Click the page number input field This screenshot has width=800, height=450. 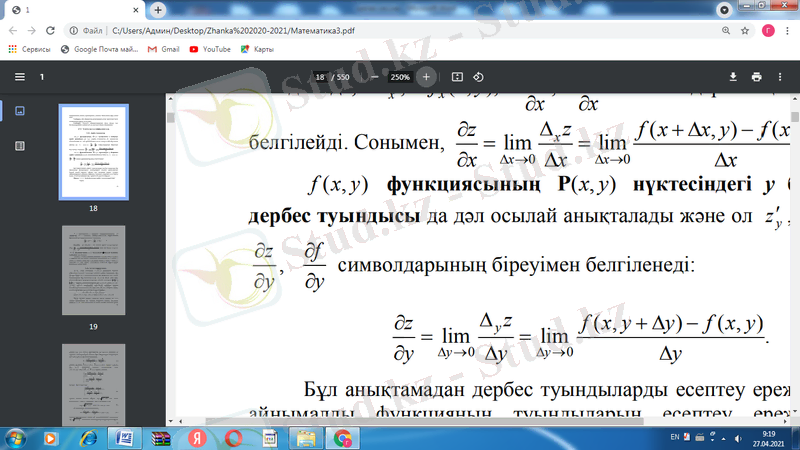point(321,77)
